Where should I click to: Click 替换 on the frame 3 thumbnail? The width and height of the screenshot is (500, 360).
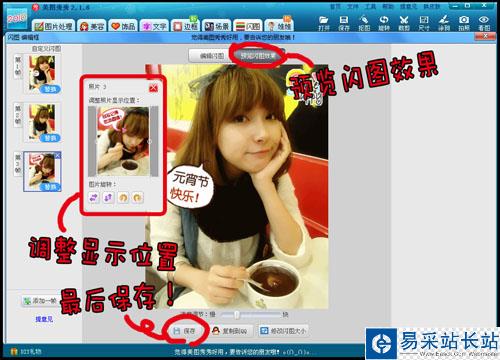[50, 187]
